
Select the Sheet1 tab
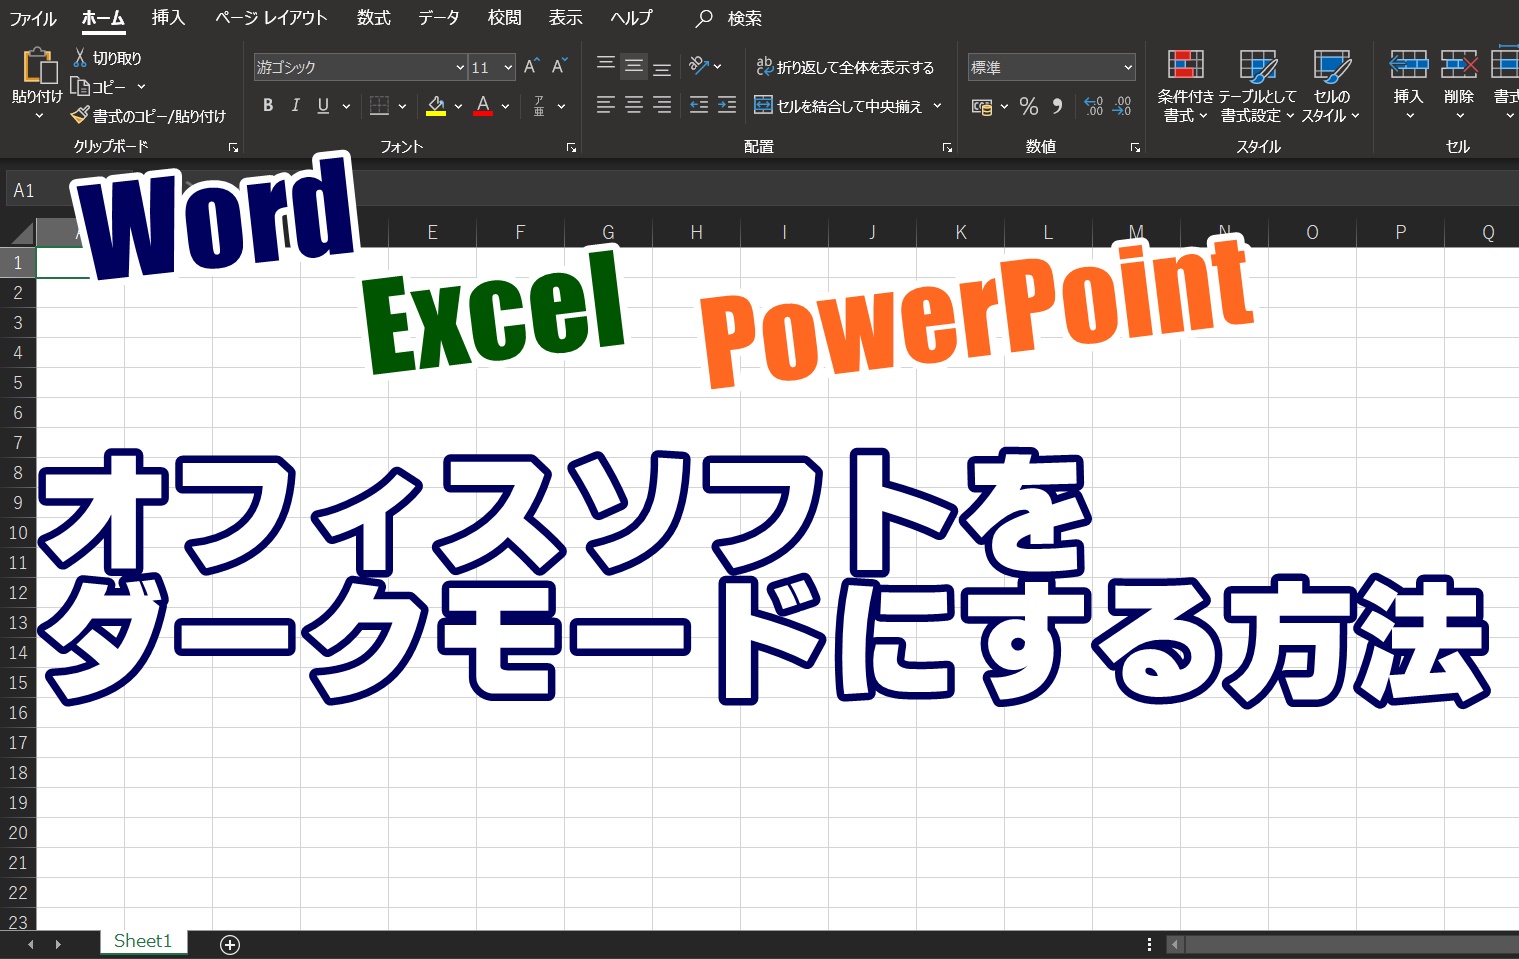pyautogui.click(x=143, y=941)
